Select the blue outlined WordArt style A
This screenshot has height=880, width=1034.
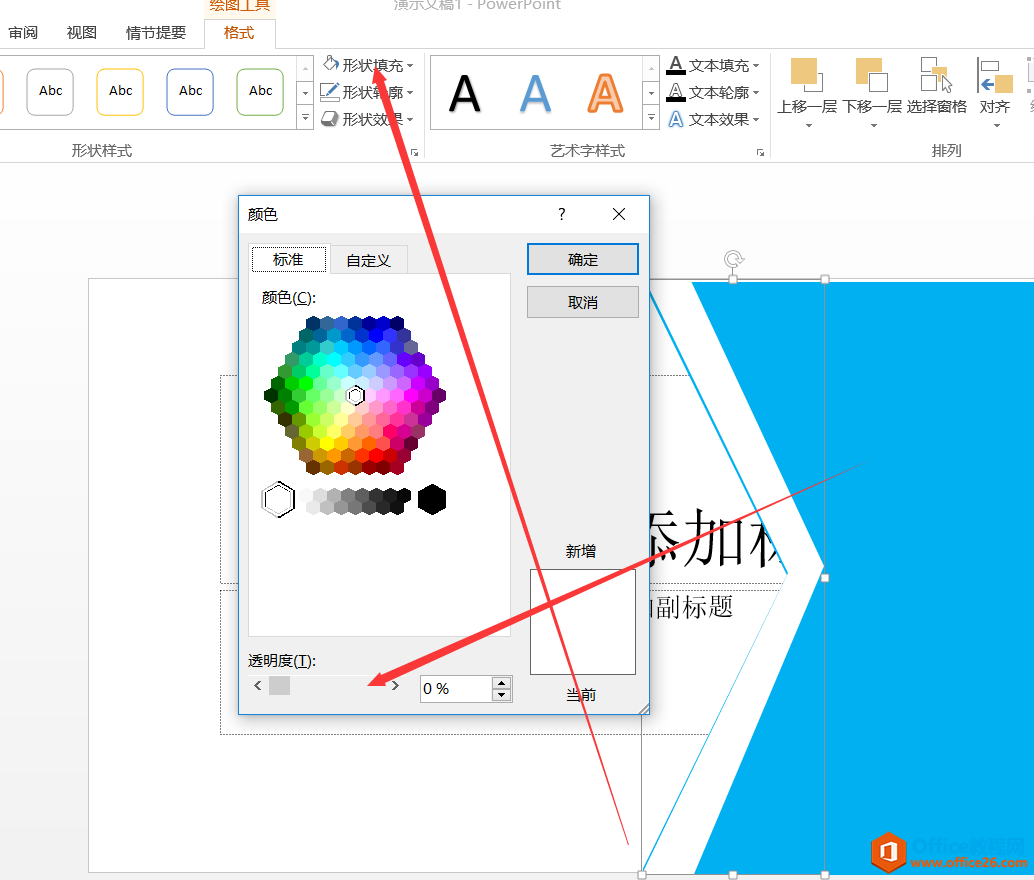535,92
